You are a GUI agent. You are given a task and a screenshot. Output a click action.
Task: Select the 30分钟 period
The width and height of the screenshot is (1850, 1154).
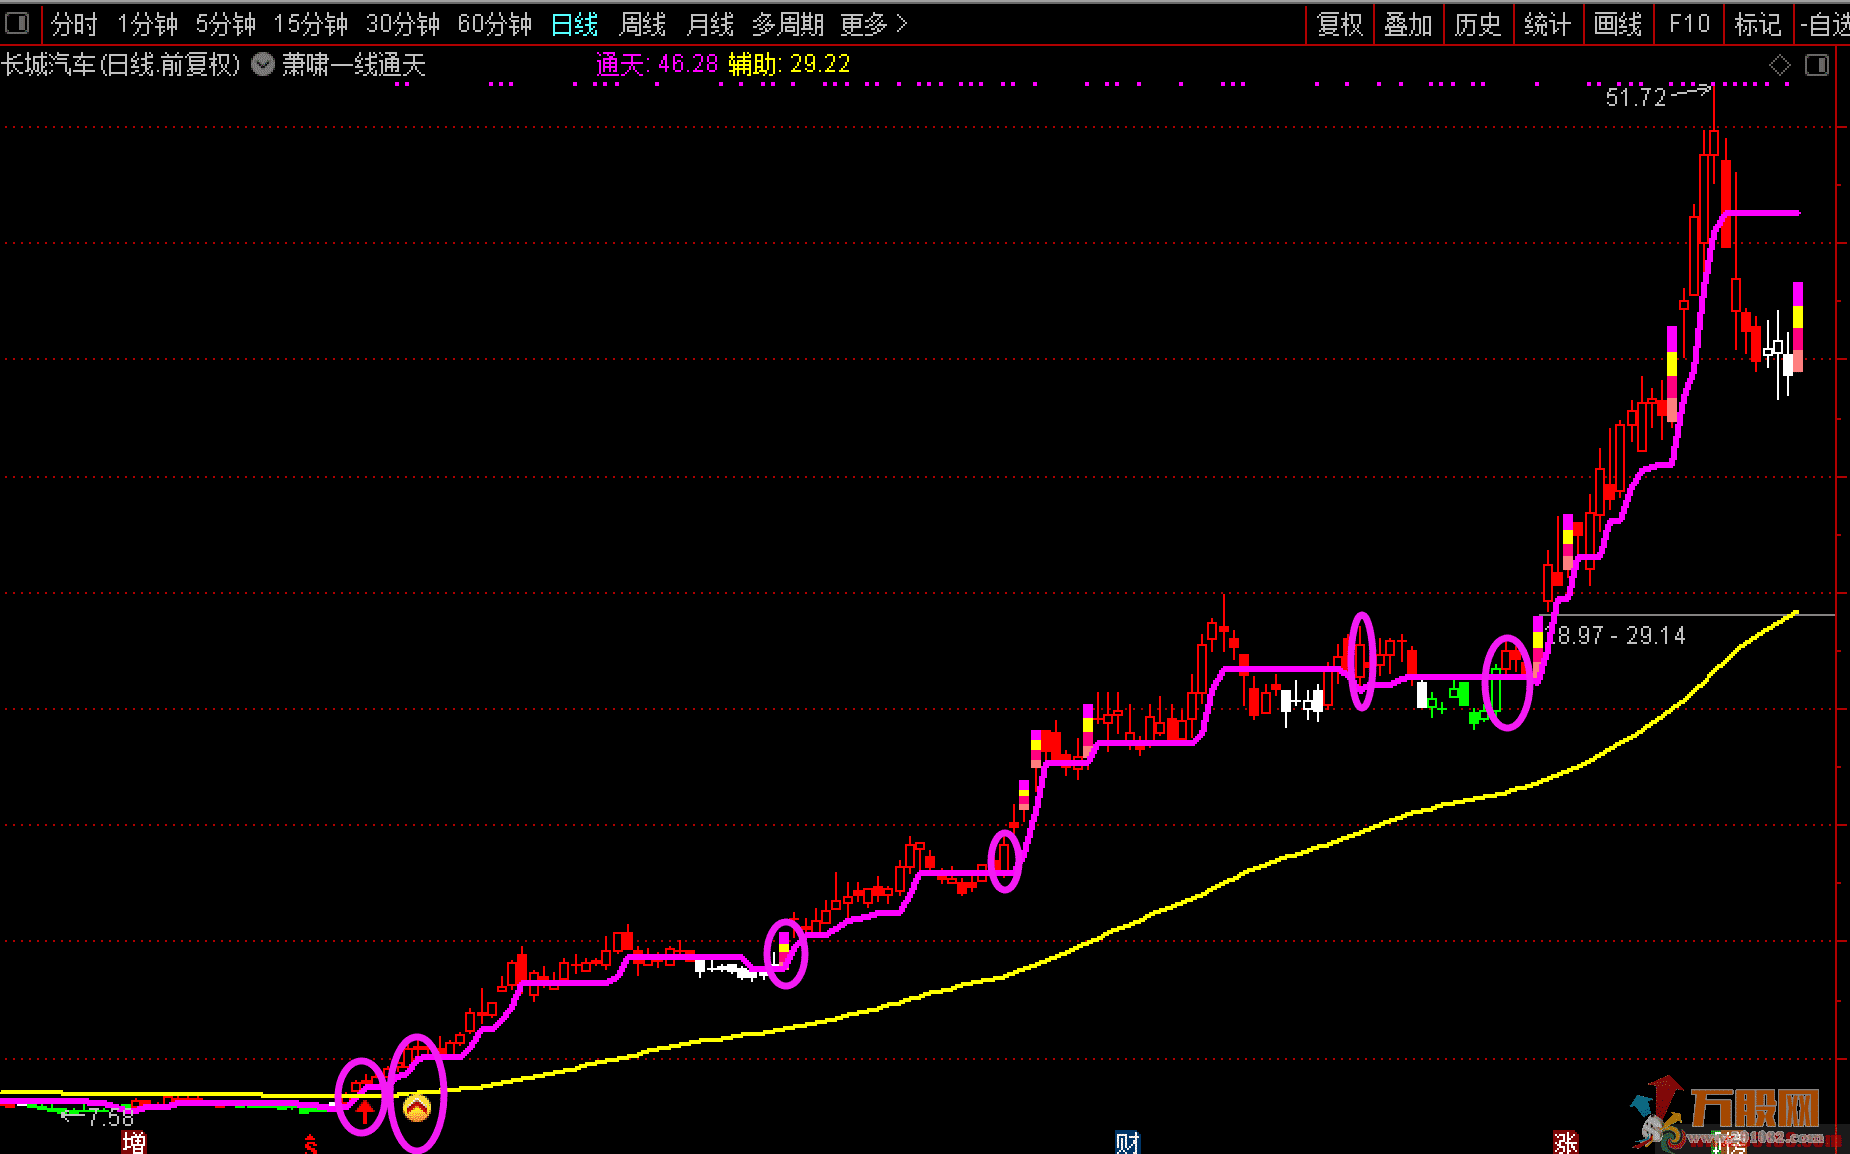tap(403, 24)
